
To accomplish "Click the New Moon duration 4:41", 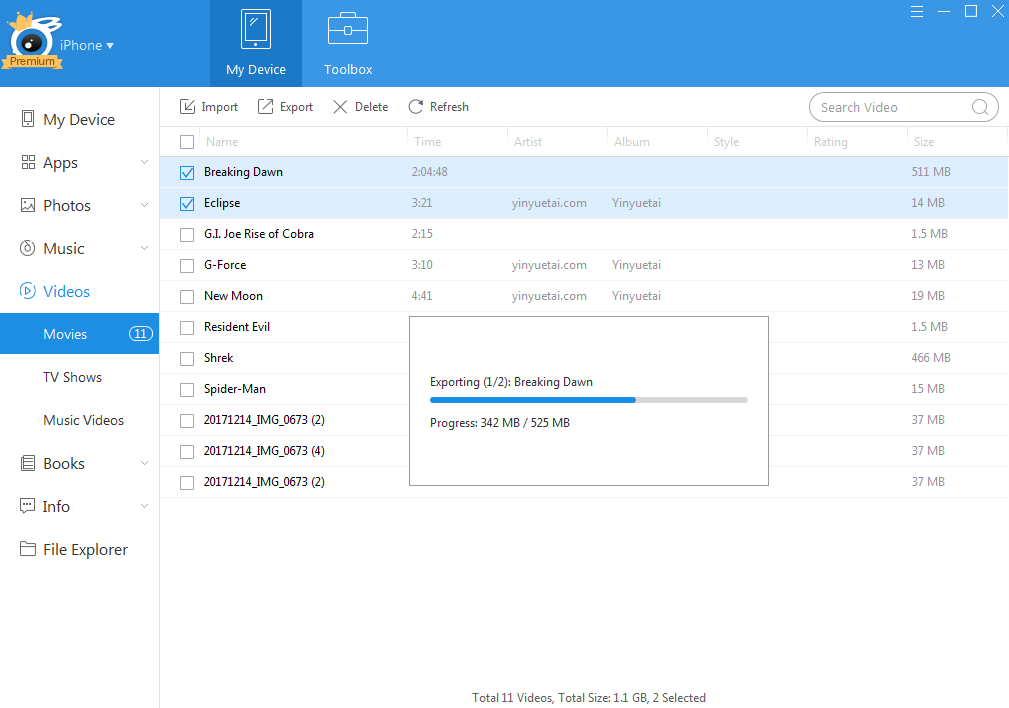I will pos(421,295).
